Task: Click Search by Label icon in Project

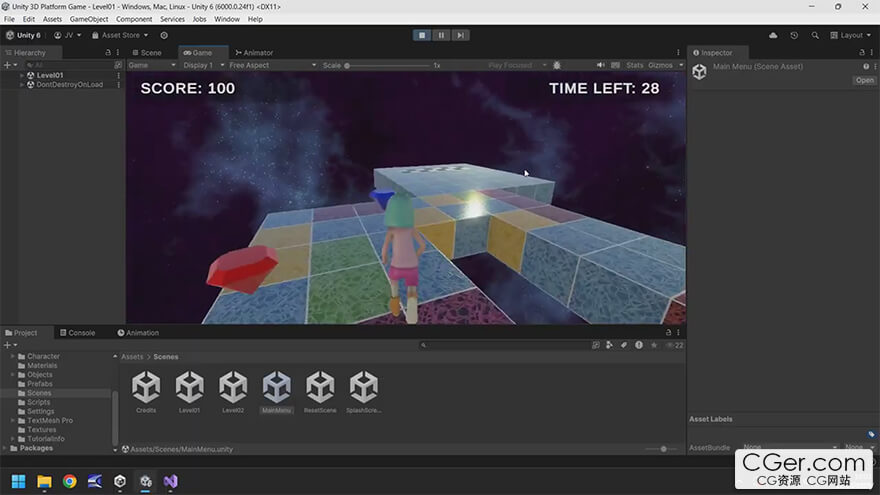Action: point(624,345)
